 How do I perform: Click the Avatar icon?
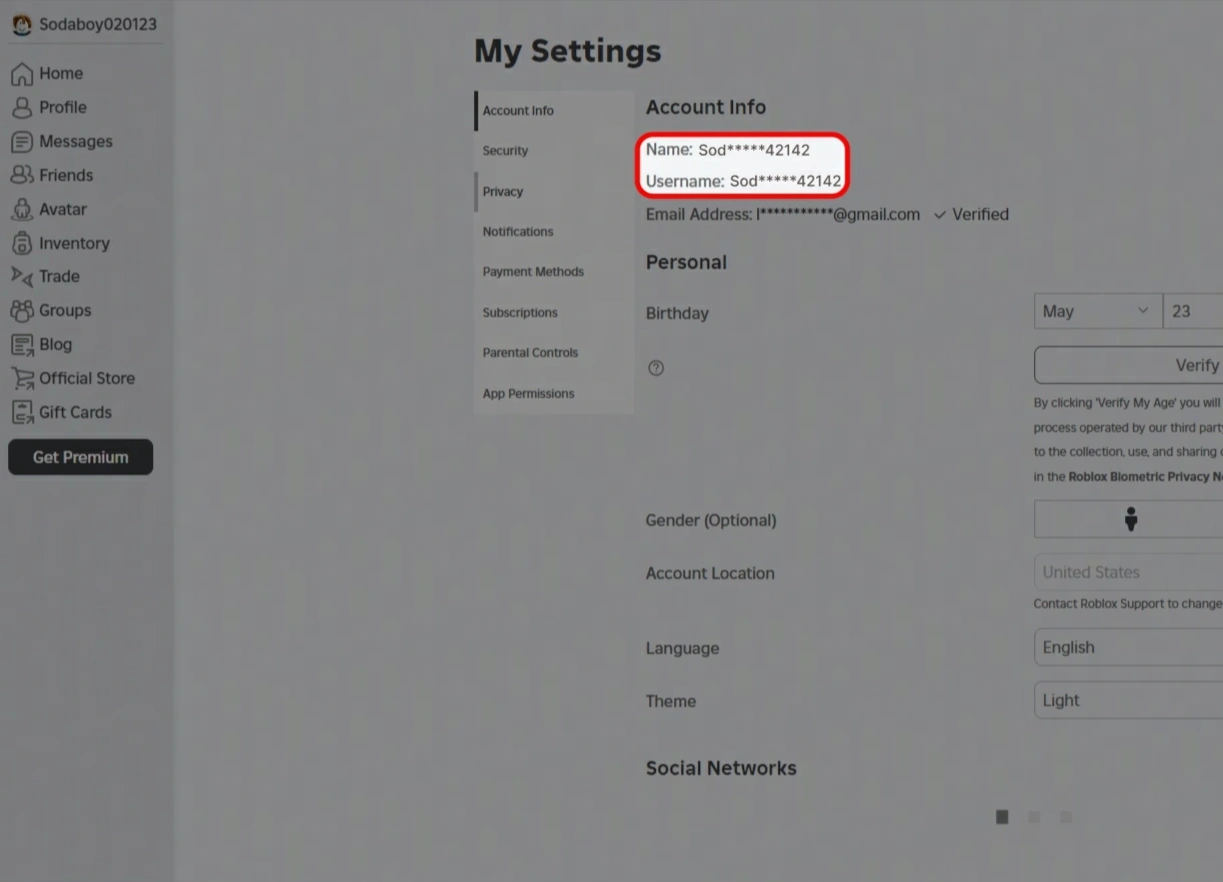[21, 210]
